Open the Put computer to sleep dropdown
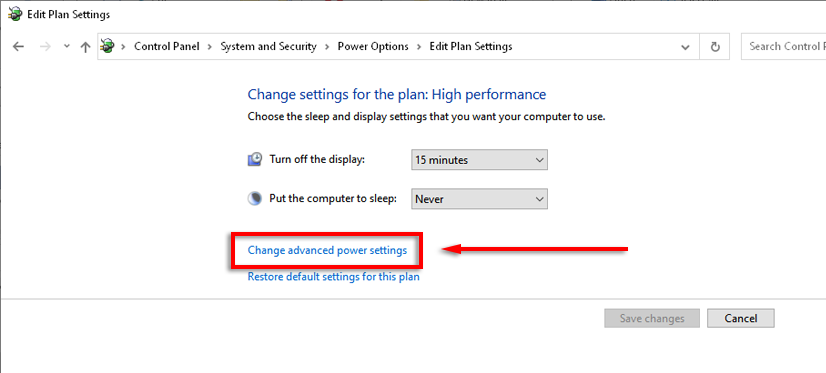826x373 pixels. (x=479, y=199)
